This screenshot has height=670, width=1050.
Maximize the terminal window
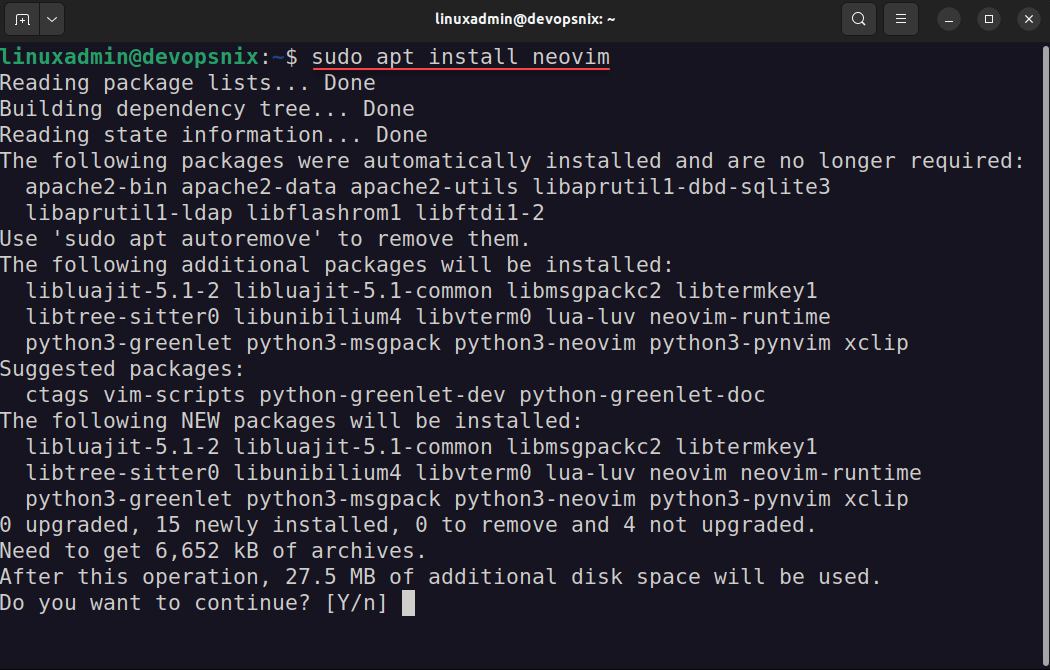click(x=989, y=19)
